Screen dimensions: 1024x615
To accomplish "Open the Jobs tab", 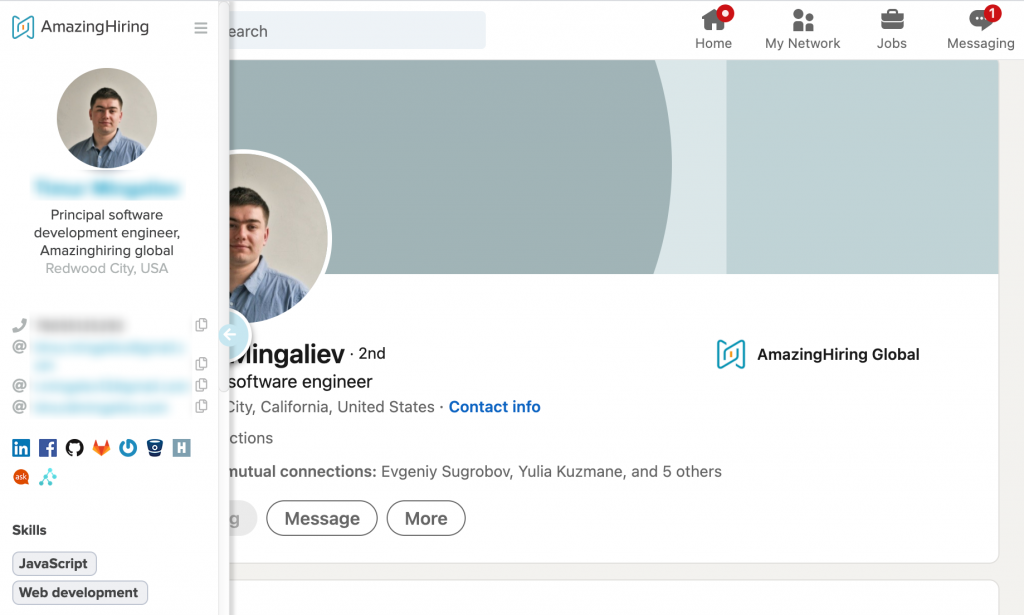I will point(891,29).
